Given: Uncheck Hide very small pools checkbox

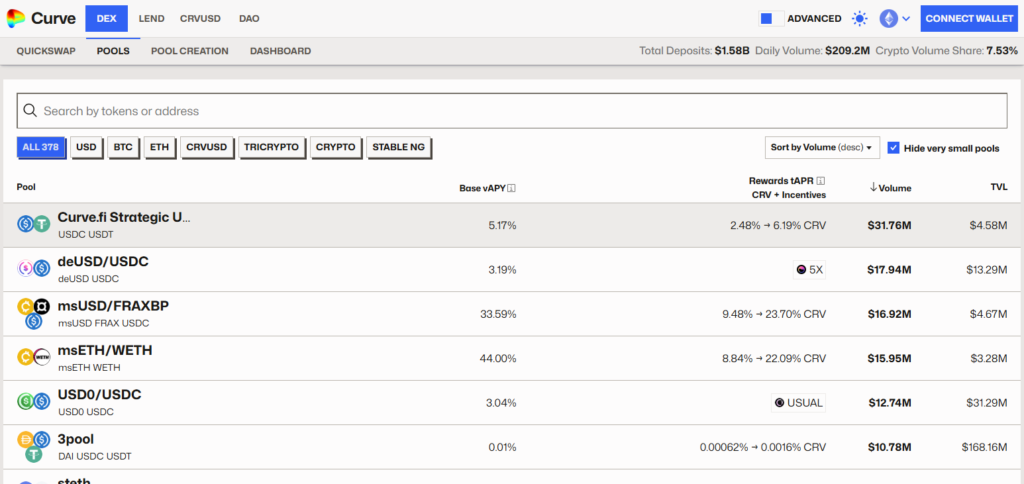Looking at the screenshot, I should [x=893, y=148].
